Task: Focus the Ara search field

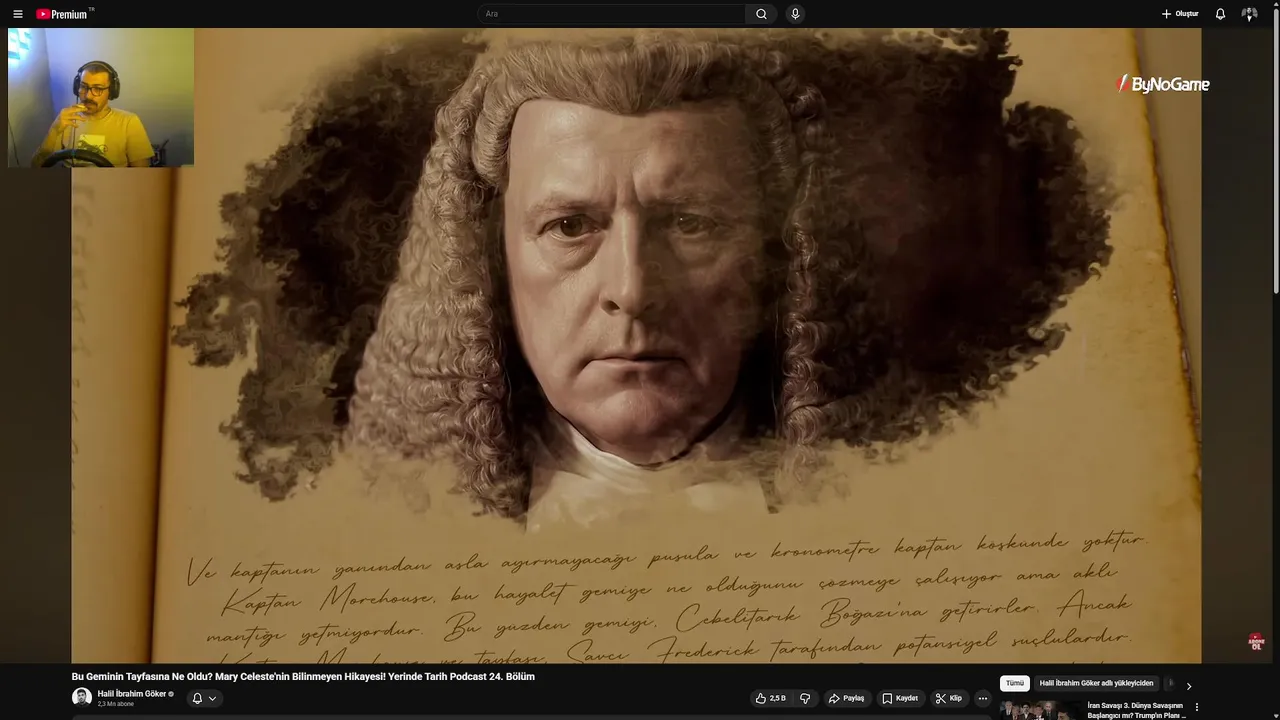Action: 612,14
